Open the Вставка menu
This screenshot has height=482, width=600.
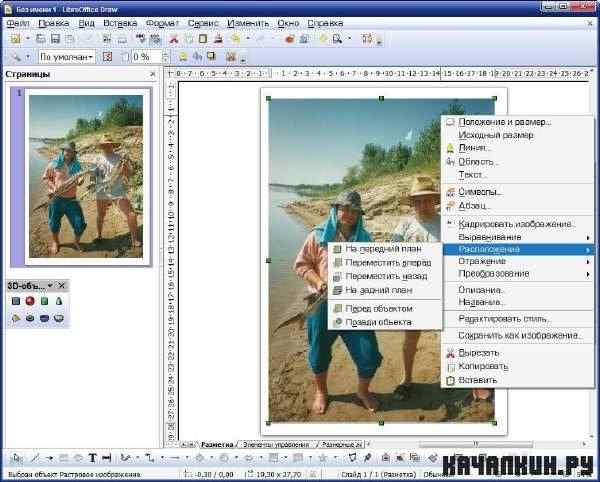[x=120, y=23]
